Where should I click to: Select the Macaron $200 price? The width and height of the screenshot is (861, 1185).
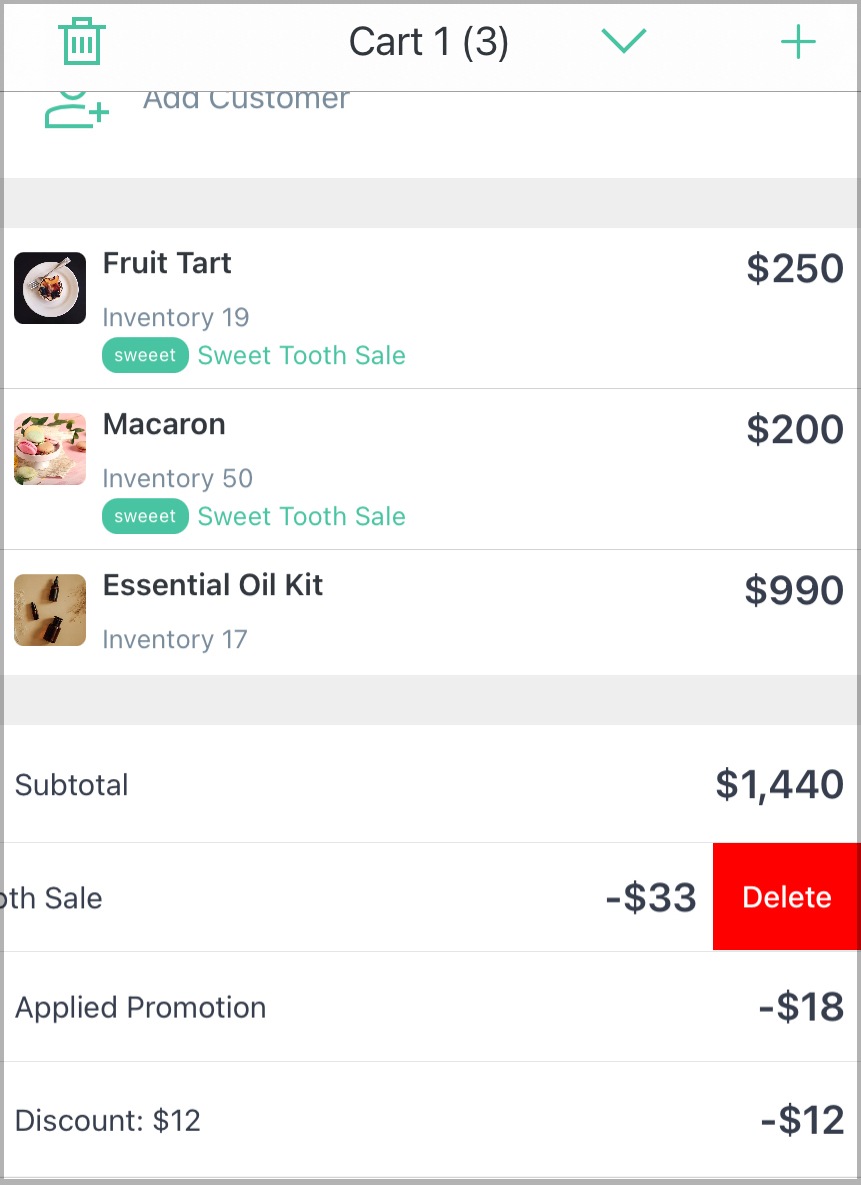[x=795, y=429]
